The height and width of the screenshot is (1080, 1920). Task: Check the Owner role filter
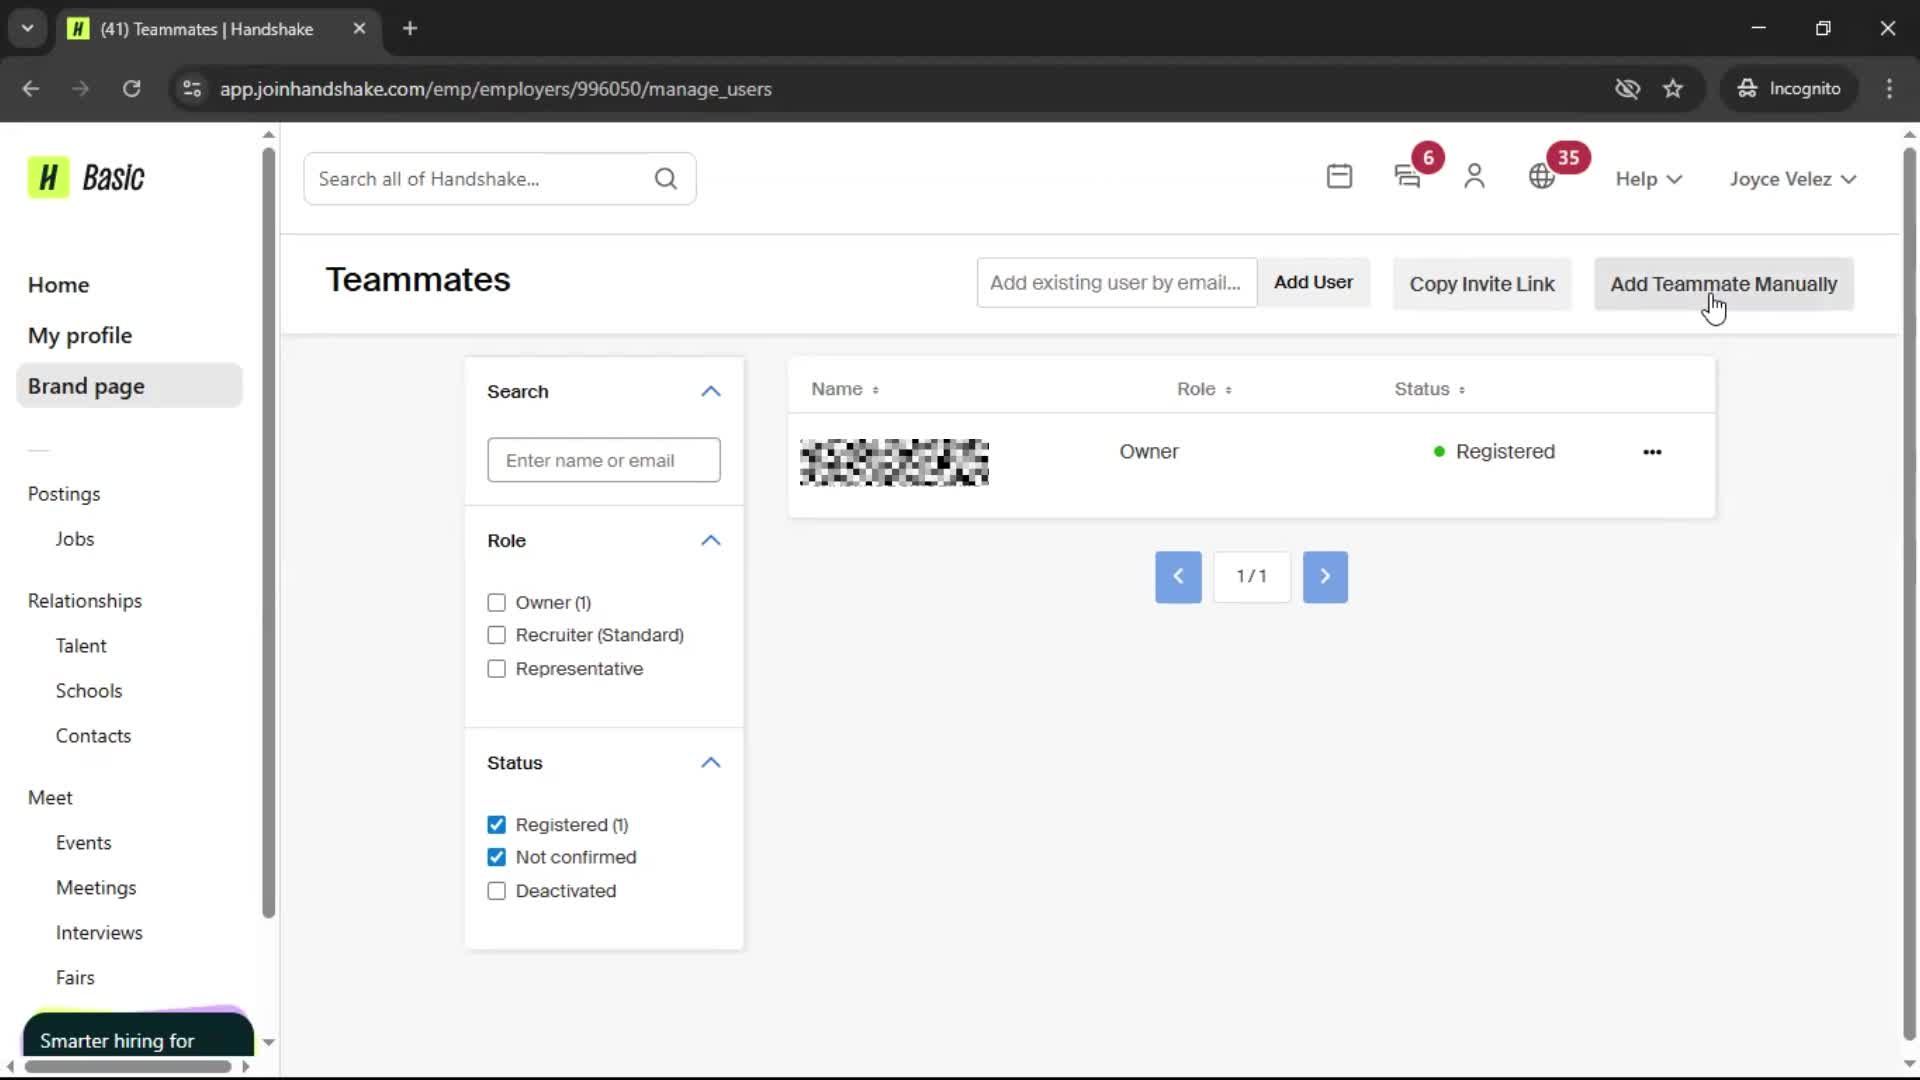pos(497,602)
